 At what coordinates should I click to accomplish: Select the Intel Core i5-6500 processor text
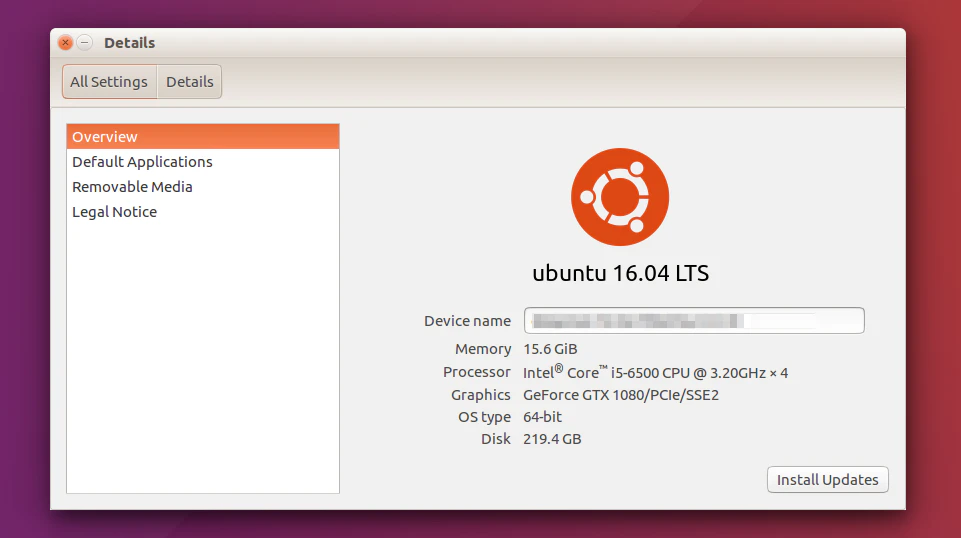click(x=655, y=372)
